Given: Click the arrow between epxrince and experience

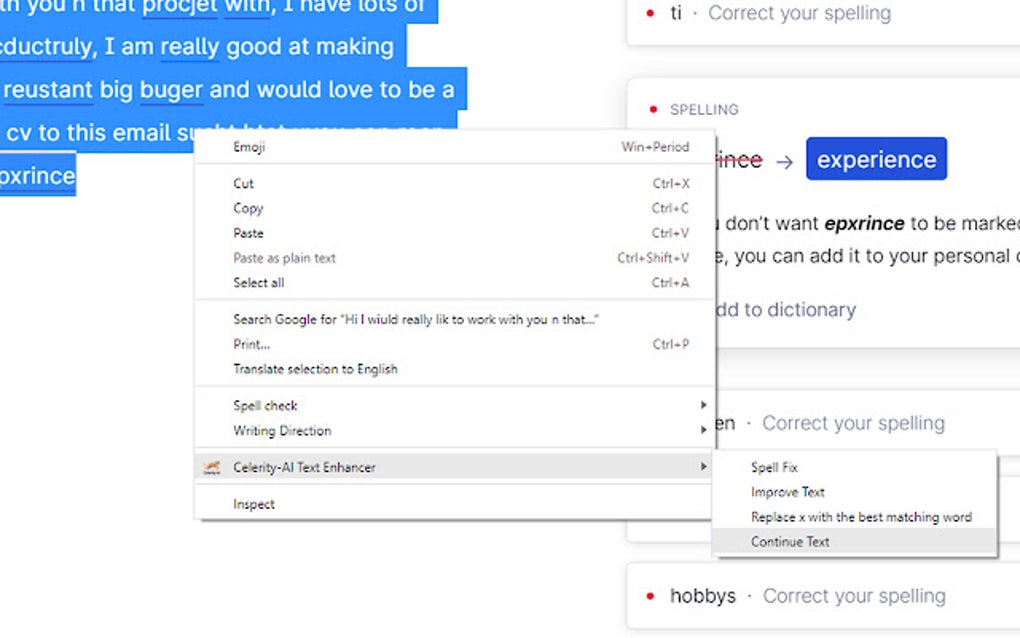Looking at the screenshot, I should (x=784, y=159).
